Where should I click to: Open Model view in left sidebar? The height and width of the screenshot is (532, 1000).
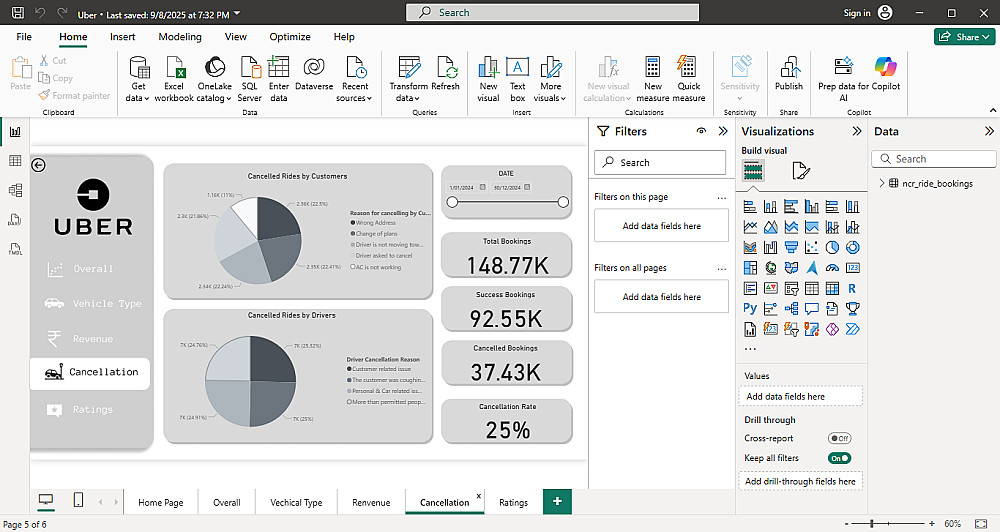click(x=15, y=190)
